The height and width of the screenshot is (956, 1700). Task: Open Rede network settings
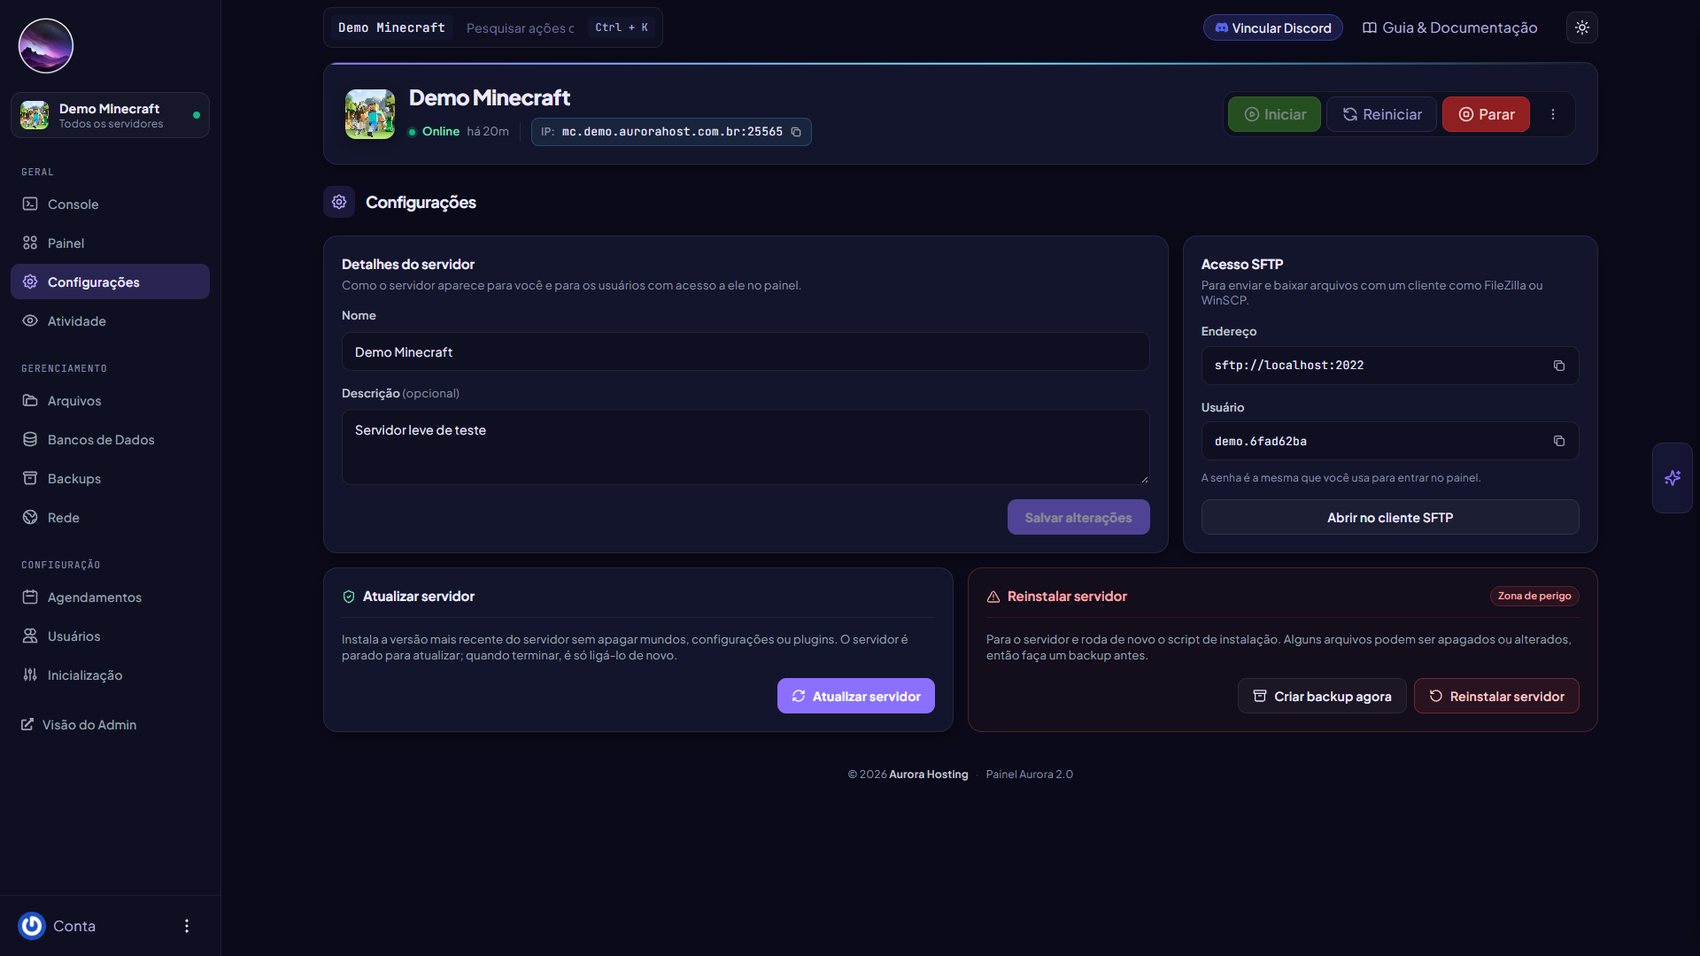(110, 518)
